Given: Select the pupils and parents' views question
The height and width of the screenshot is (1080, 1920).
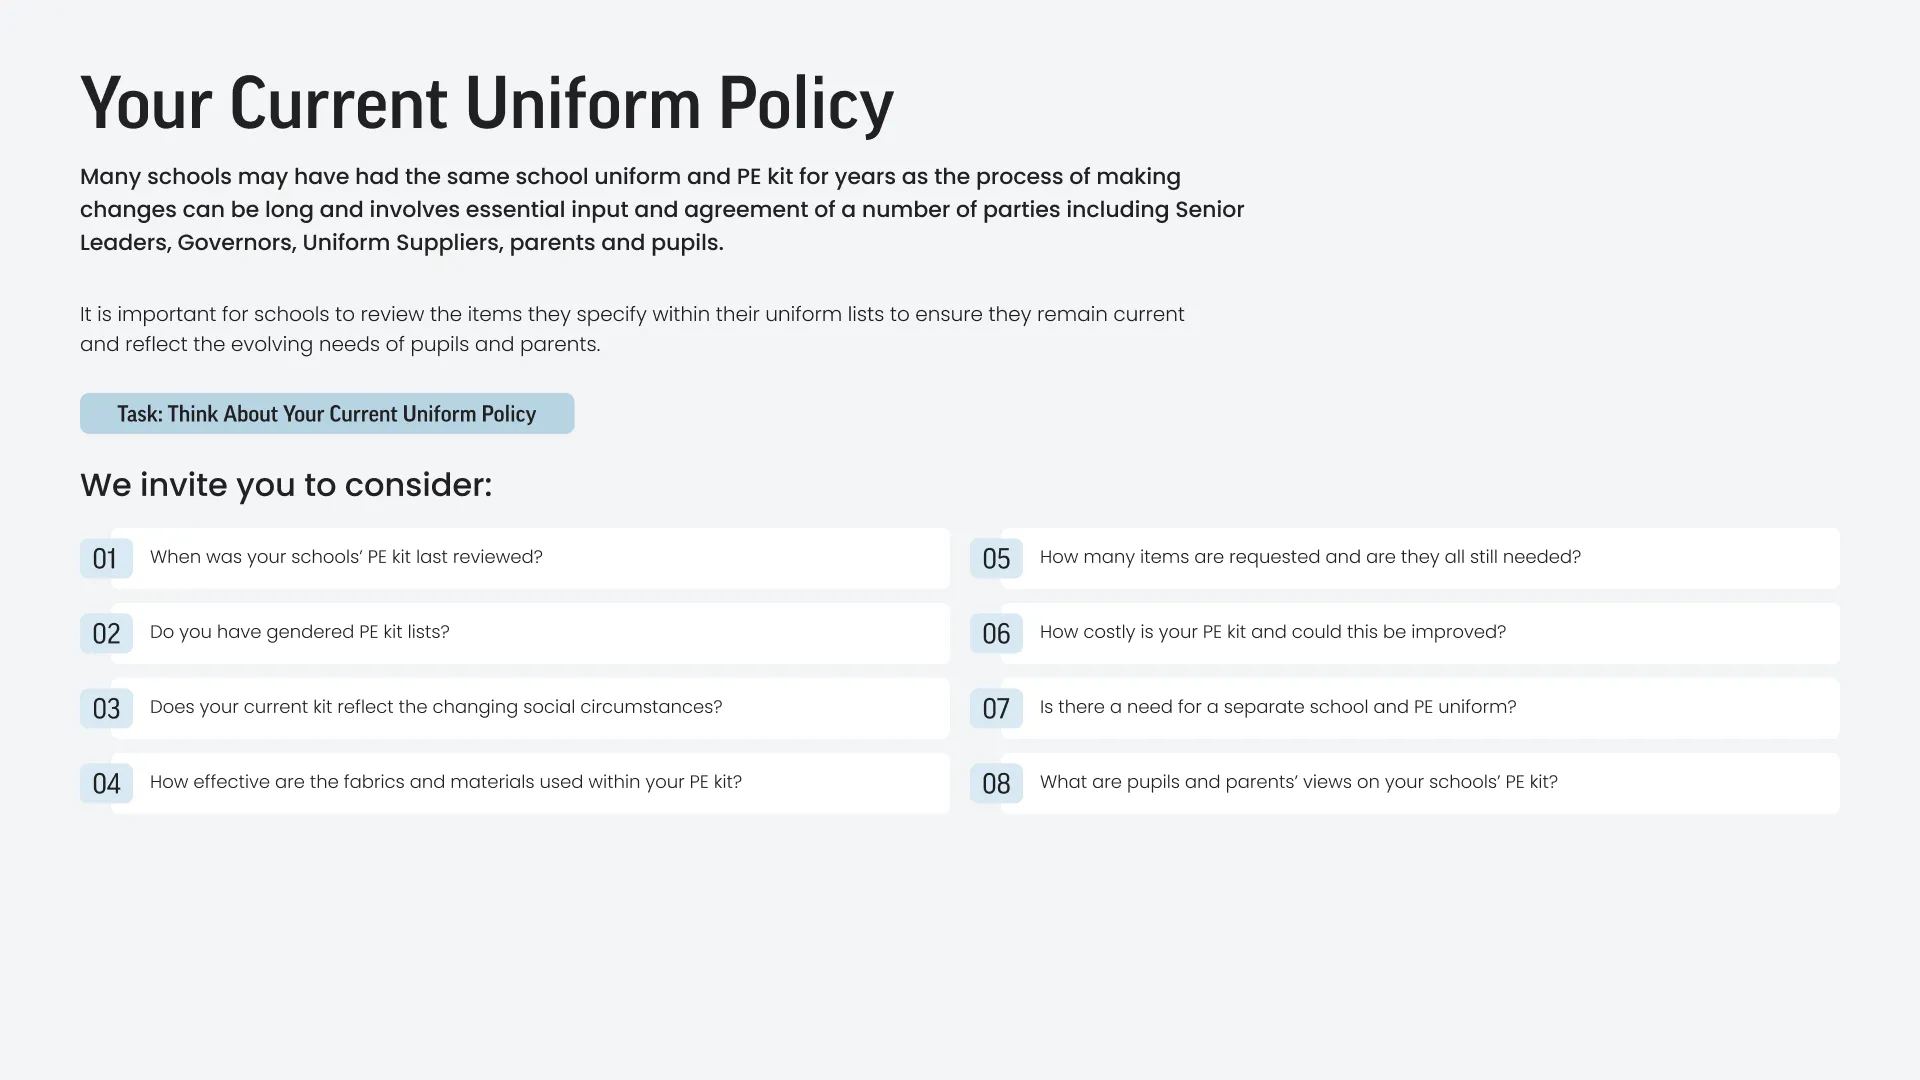Looking at the screenshot, I should (x=1420, y=784).
